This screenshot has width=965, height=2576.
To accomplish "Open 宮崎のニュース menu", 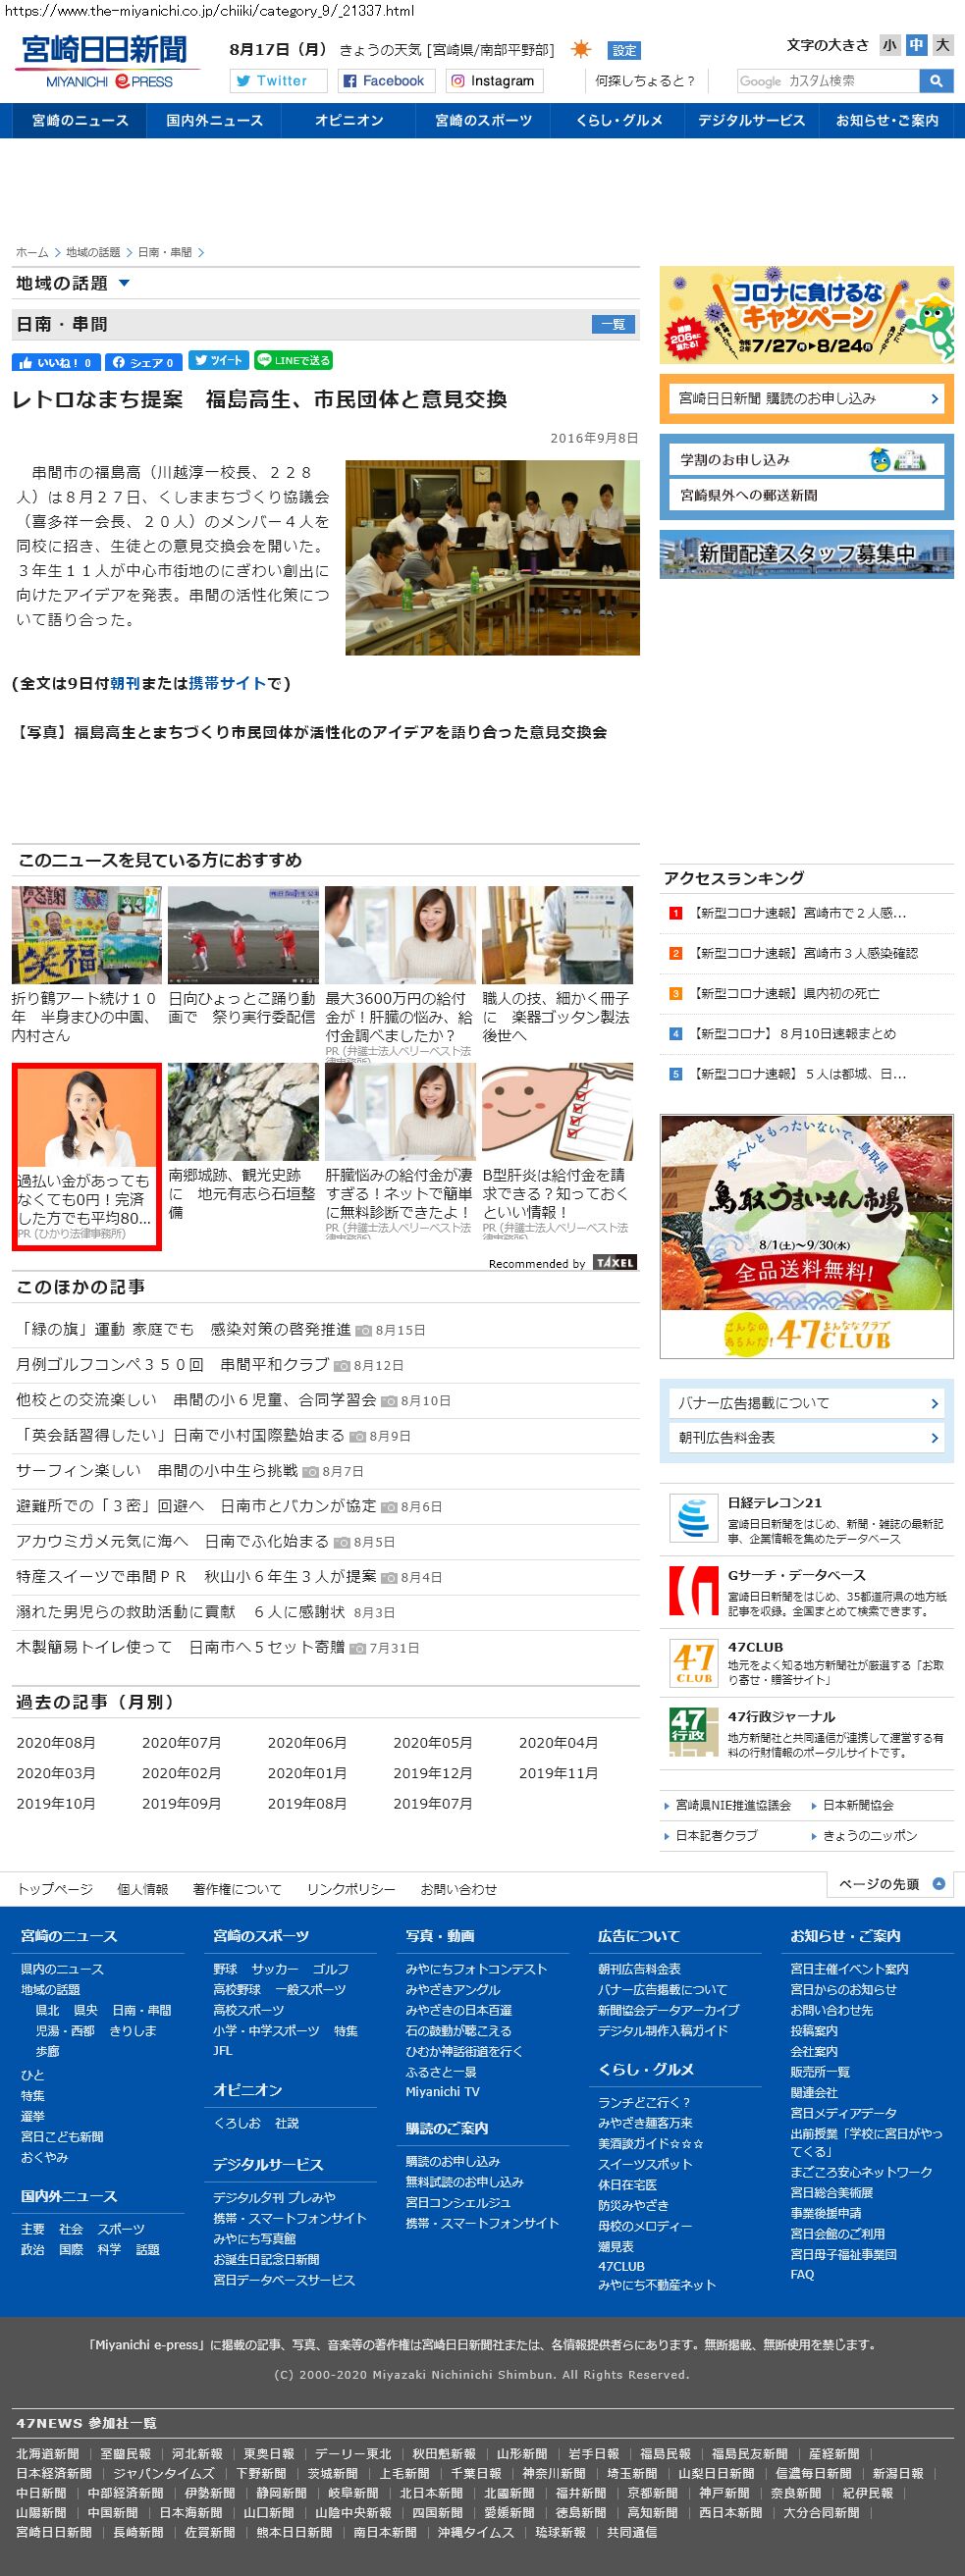I will coord(80,120).
